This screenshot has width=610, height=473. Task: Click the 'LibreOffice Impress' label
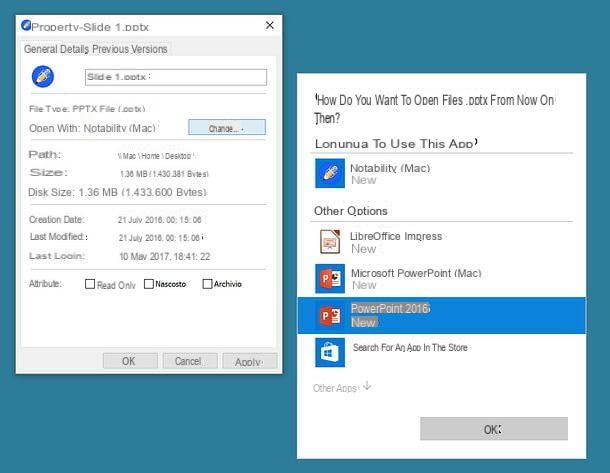(x=396, y=236)
